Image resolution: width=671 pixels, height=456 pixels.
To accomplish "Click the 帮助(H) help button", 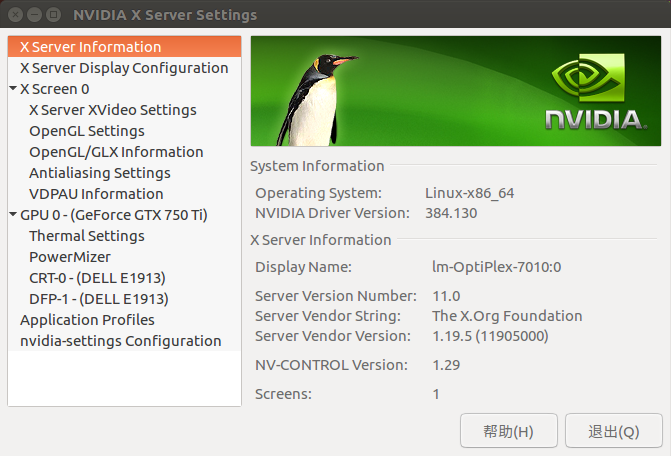I will coord(509,431).
